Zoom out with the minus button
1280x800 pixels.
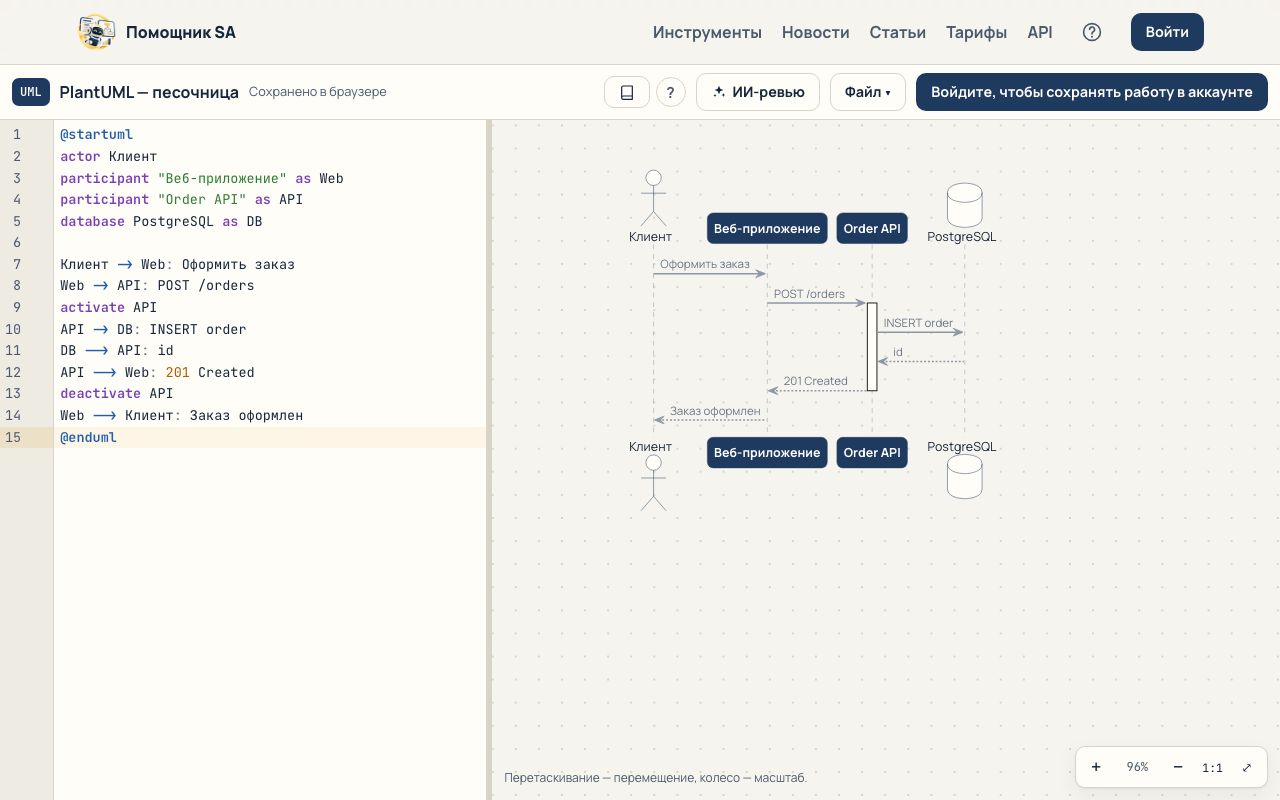click(x=1178, y=767)
